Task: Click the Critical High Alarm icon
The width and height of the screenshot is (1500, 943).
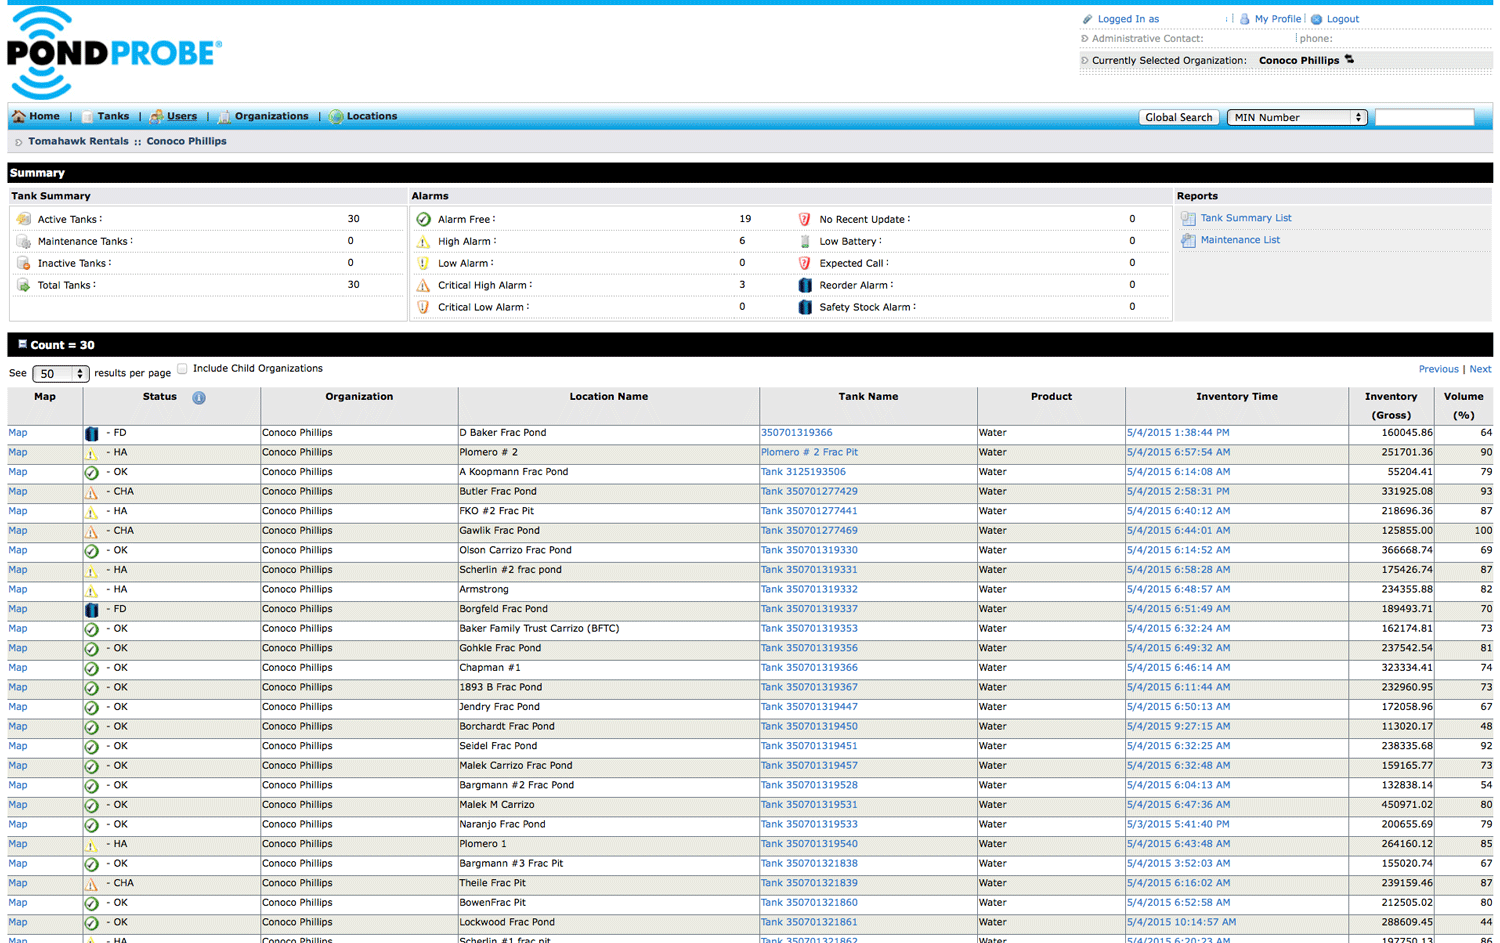Action: click(x=423, y=285)
